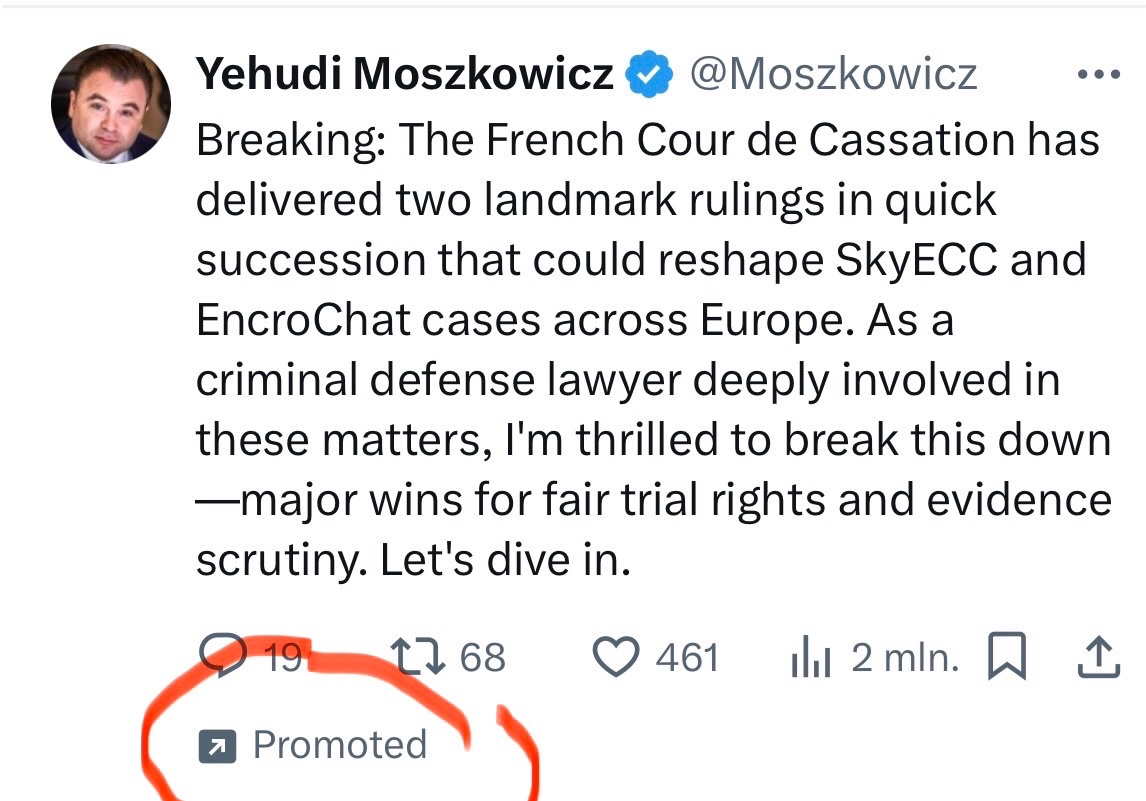
Task: Tap the share upload icon
Action: pos(1096,656)
